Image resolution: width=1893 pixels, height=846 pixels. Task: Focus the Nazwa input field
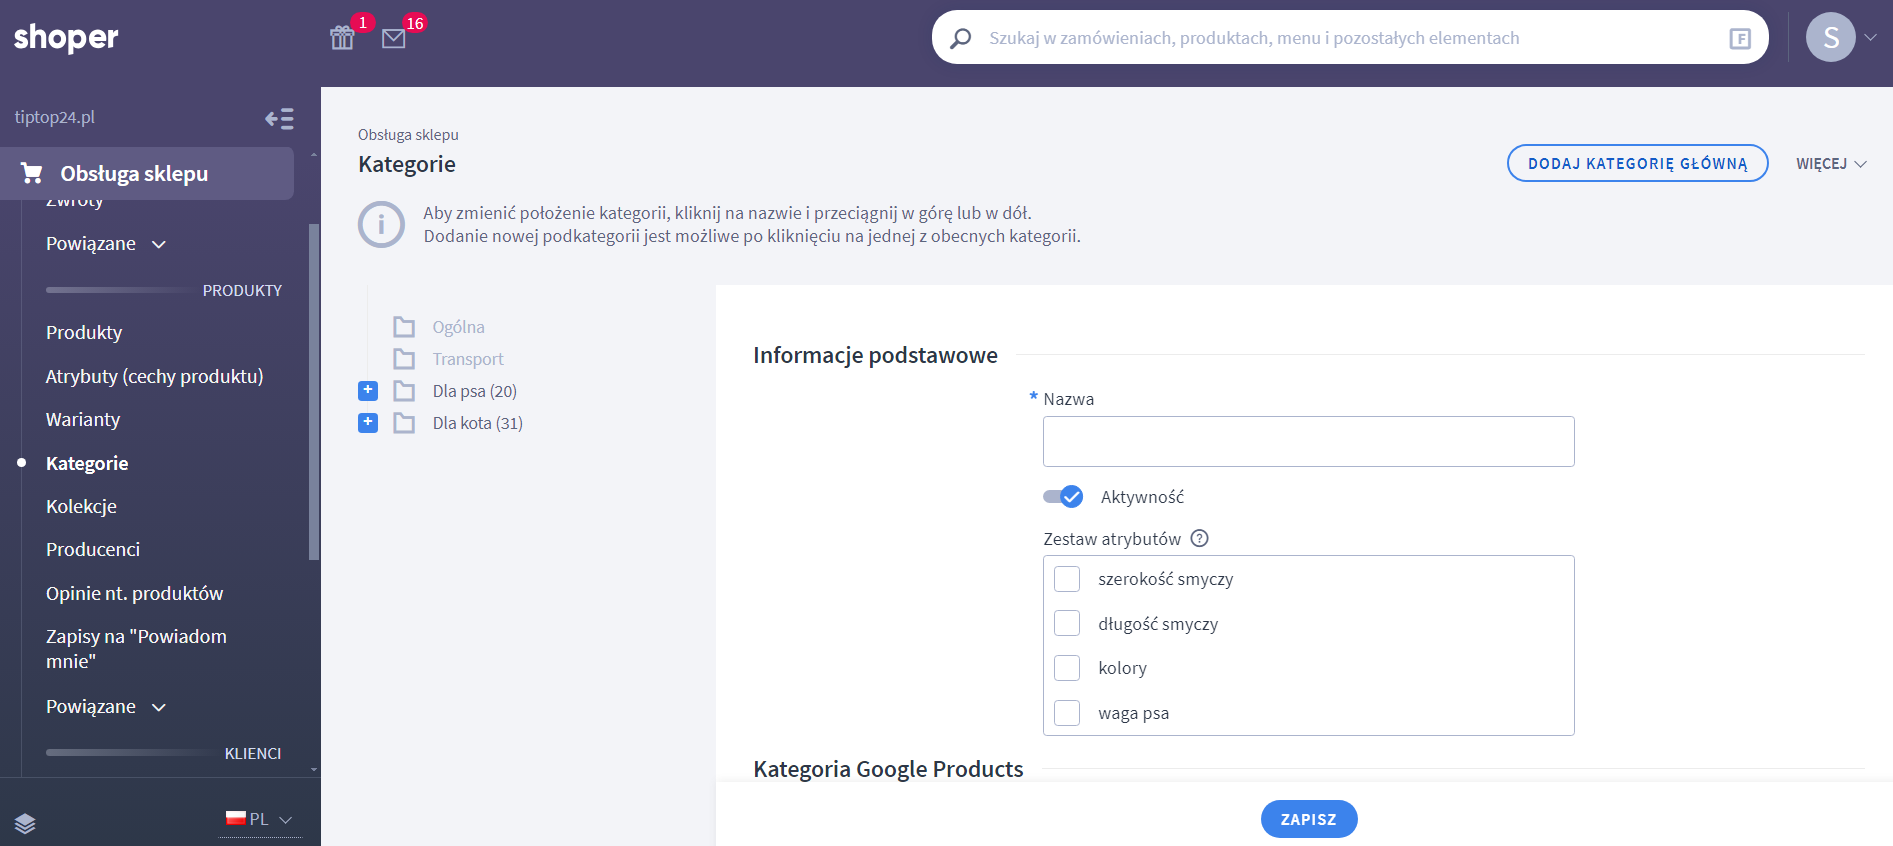click(1308, 441)
